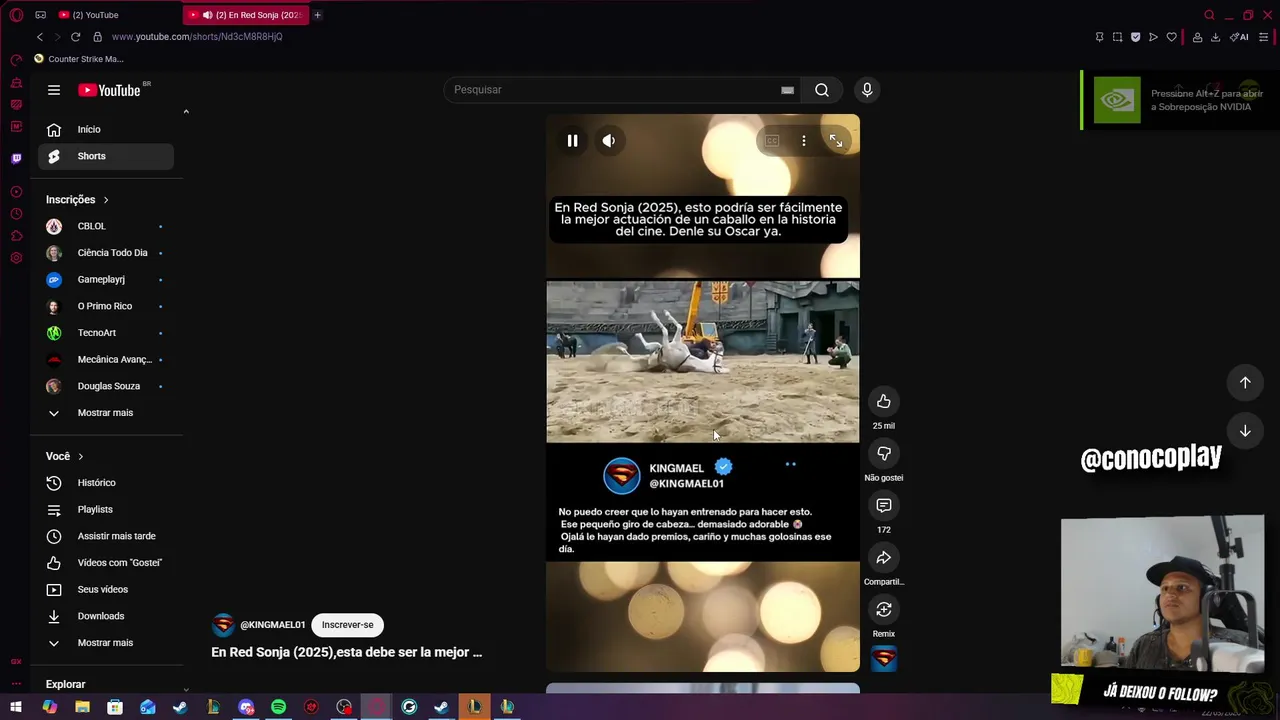Open File Explorer from the taskbar

tap(82, 707)
